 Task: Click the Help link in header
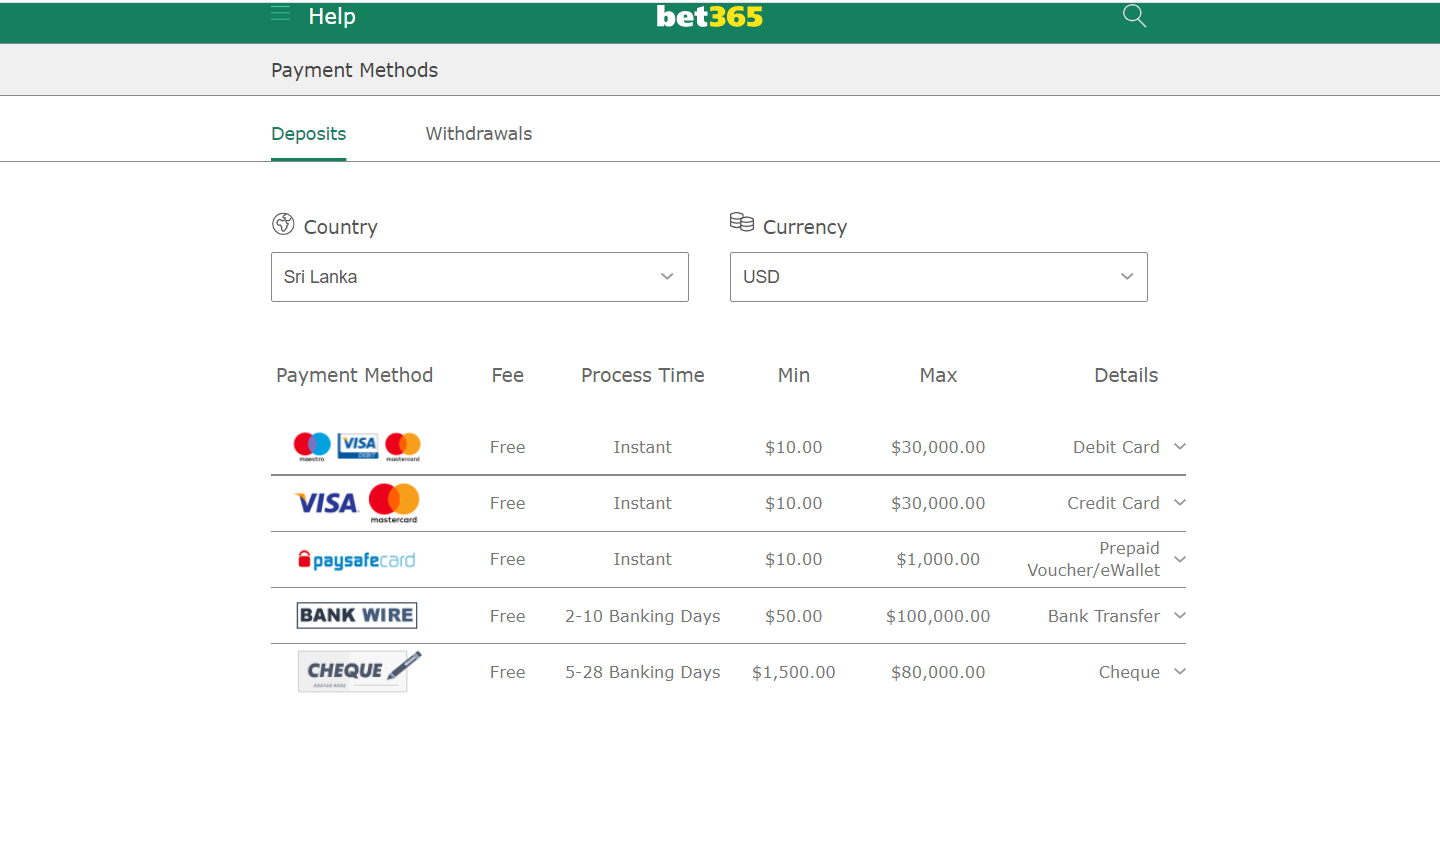coord(332,16)
